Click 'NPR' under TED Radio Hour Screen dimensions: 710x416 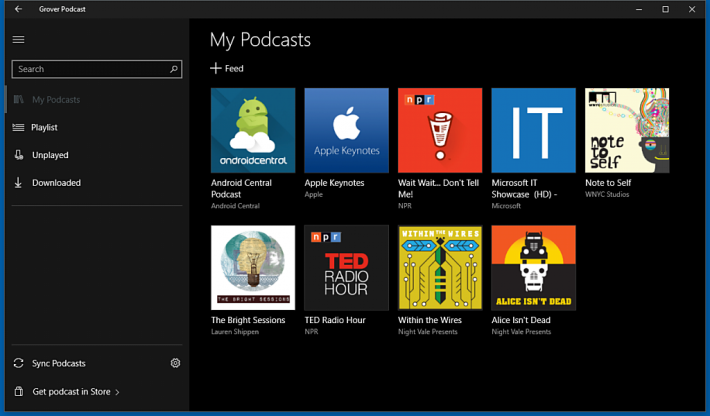click(312, 332)
